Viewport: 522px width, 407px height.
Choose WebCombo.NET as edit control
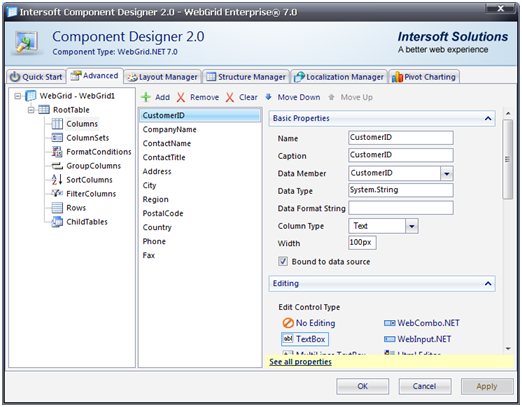(422, 323)
